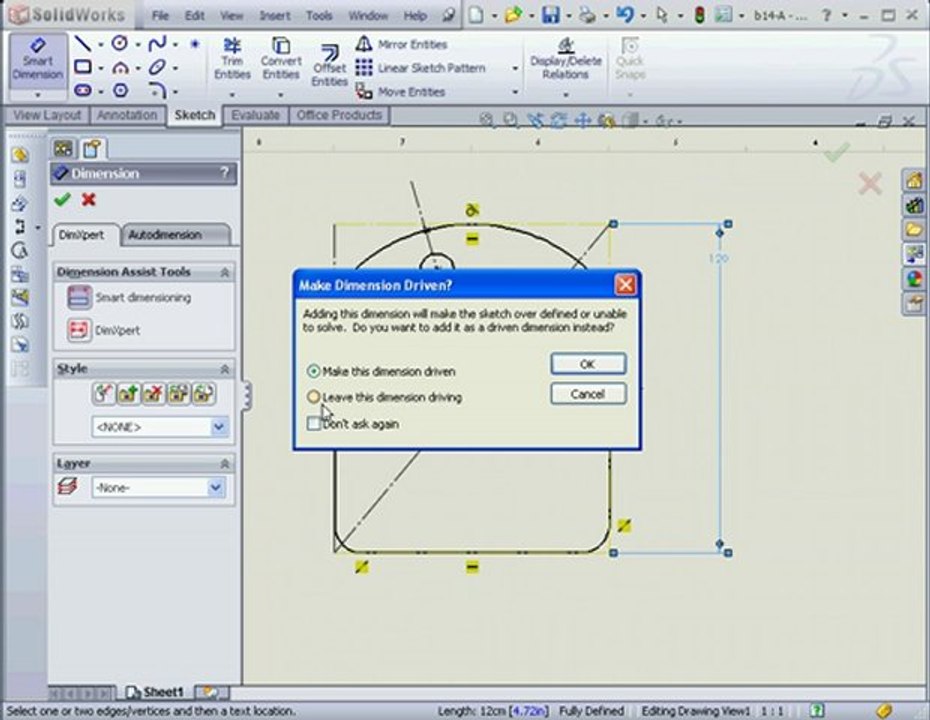Select the Ellipse sketch tool
Viewport: 930px width, 720px height.
(x=157, y=67)
